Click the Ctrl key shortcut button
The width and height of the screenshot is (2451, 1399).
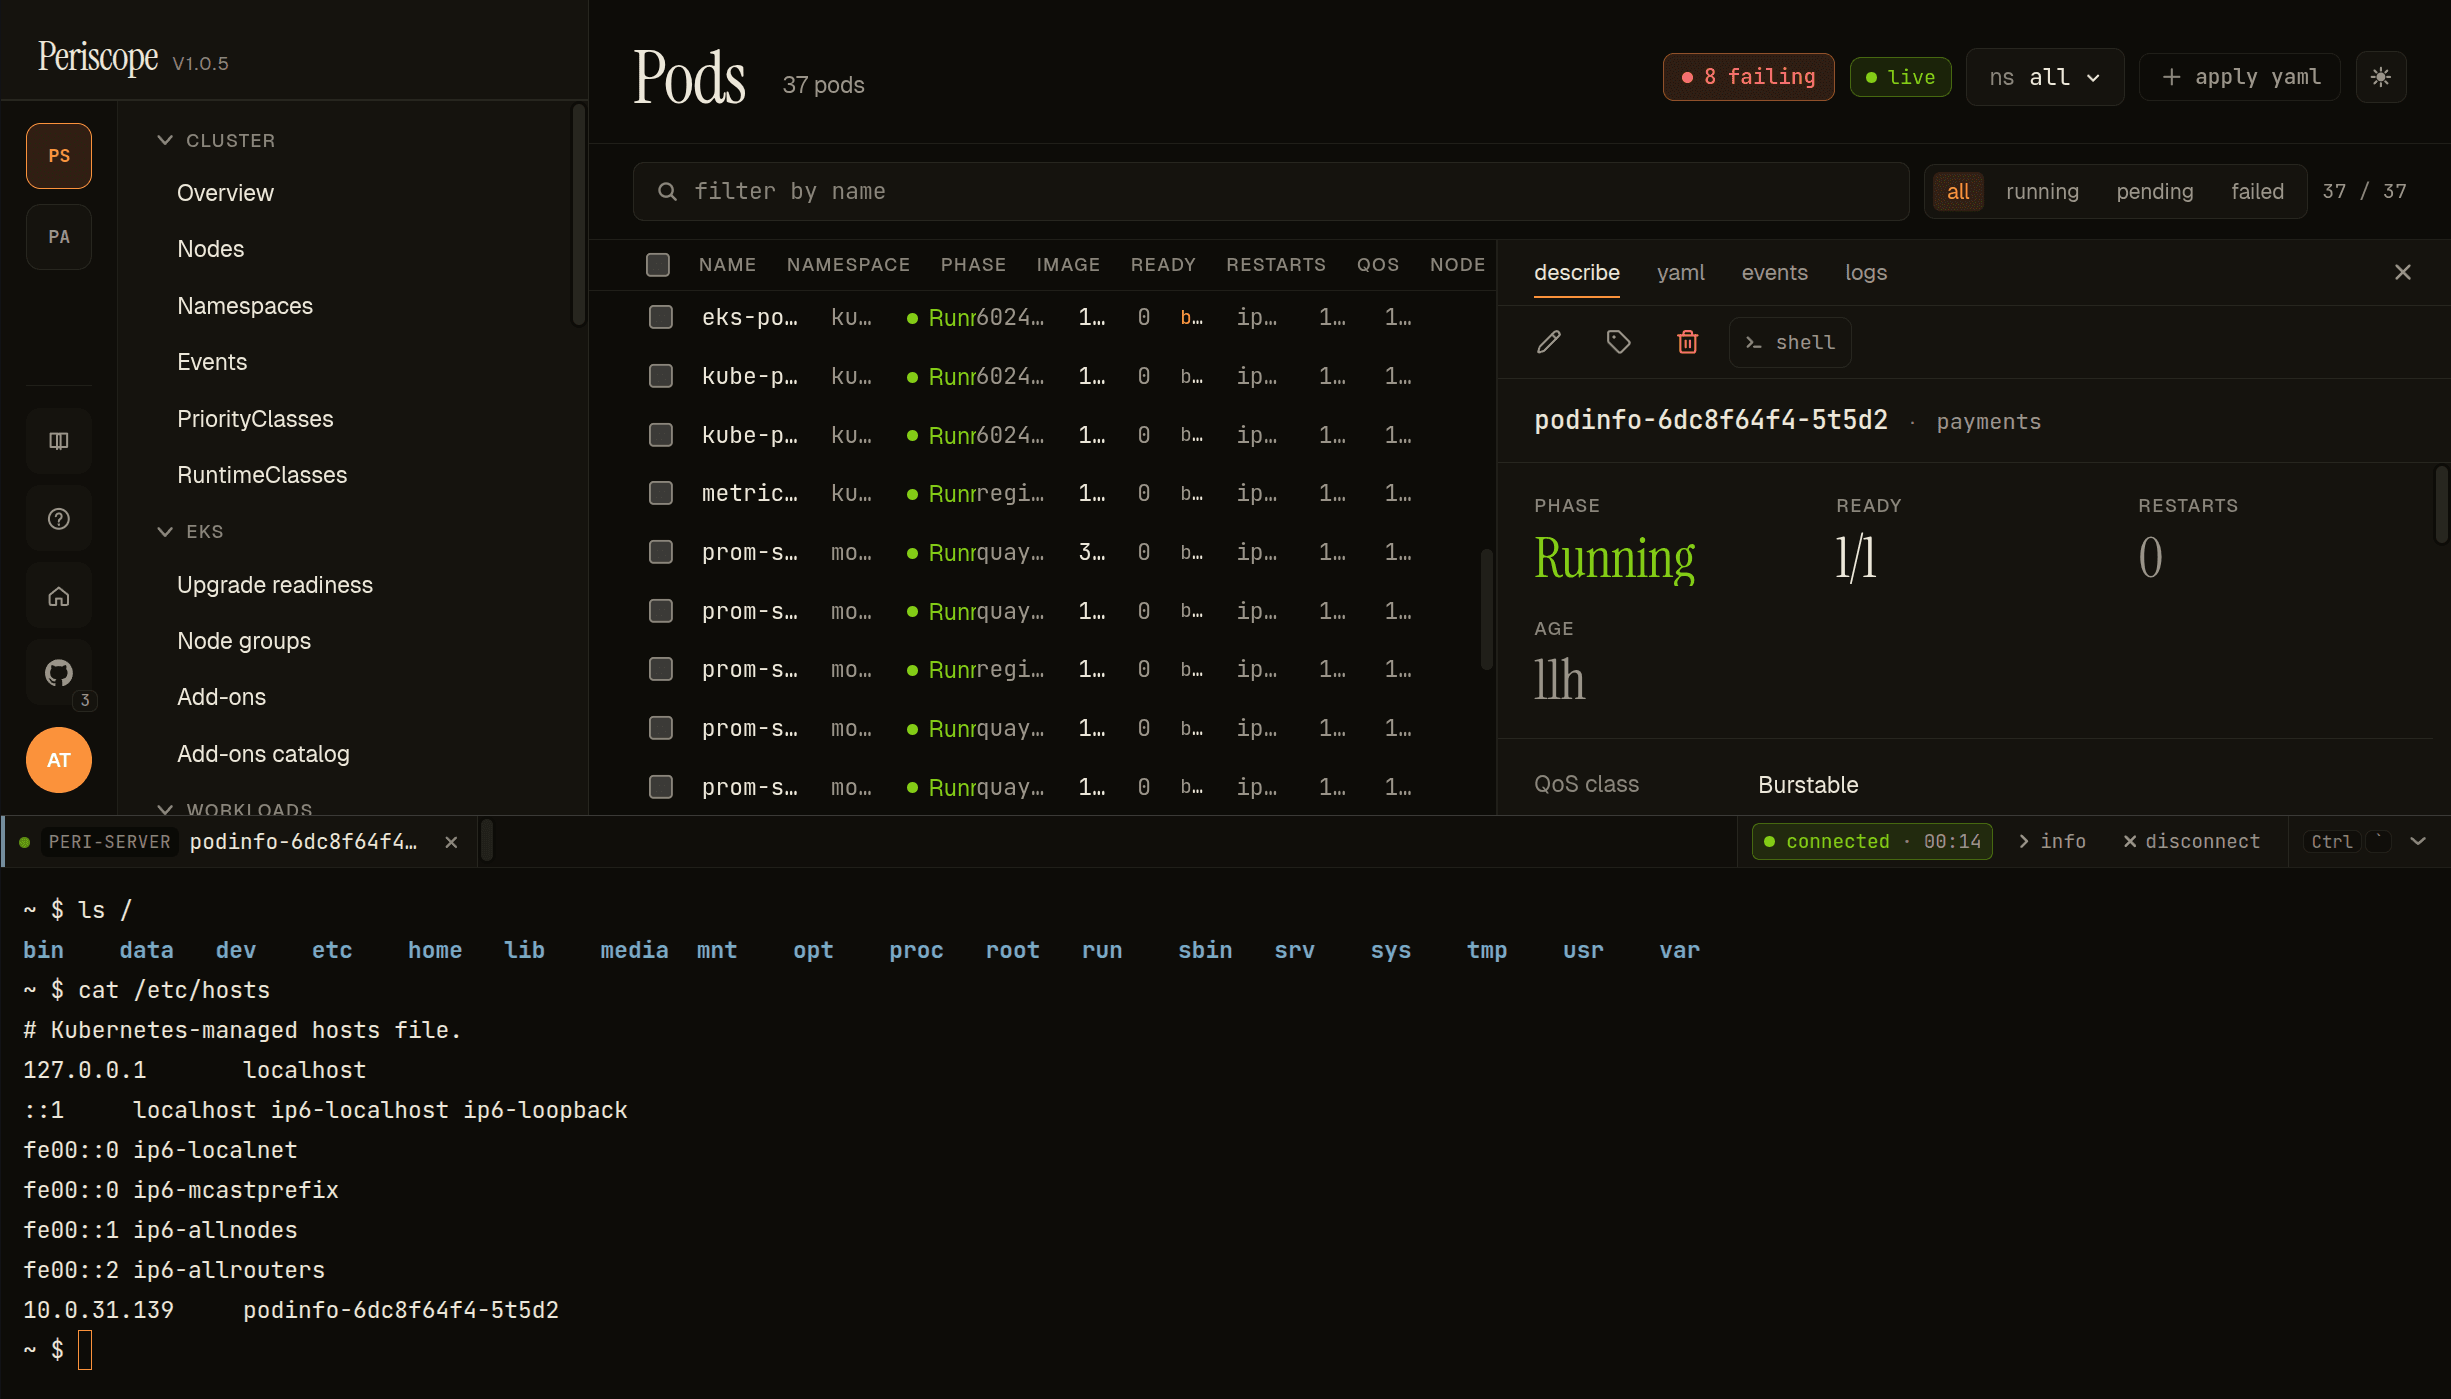point(2332,842)
